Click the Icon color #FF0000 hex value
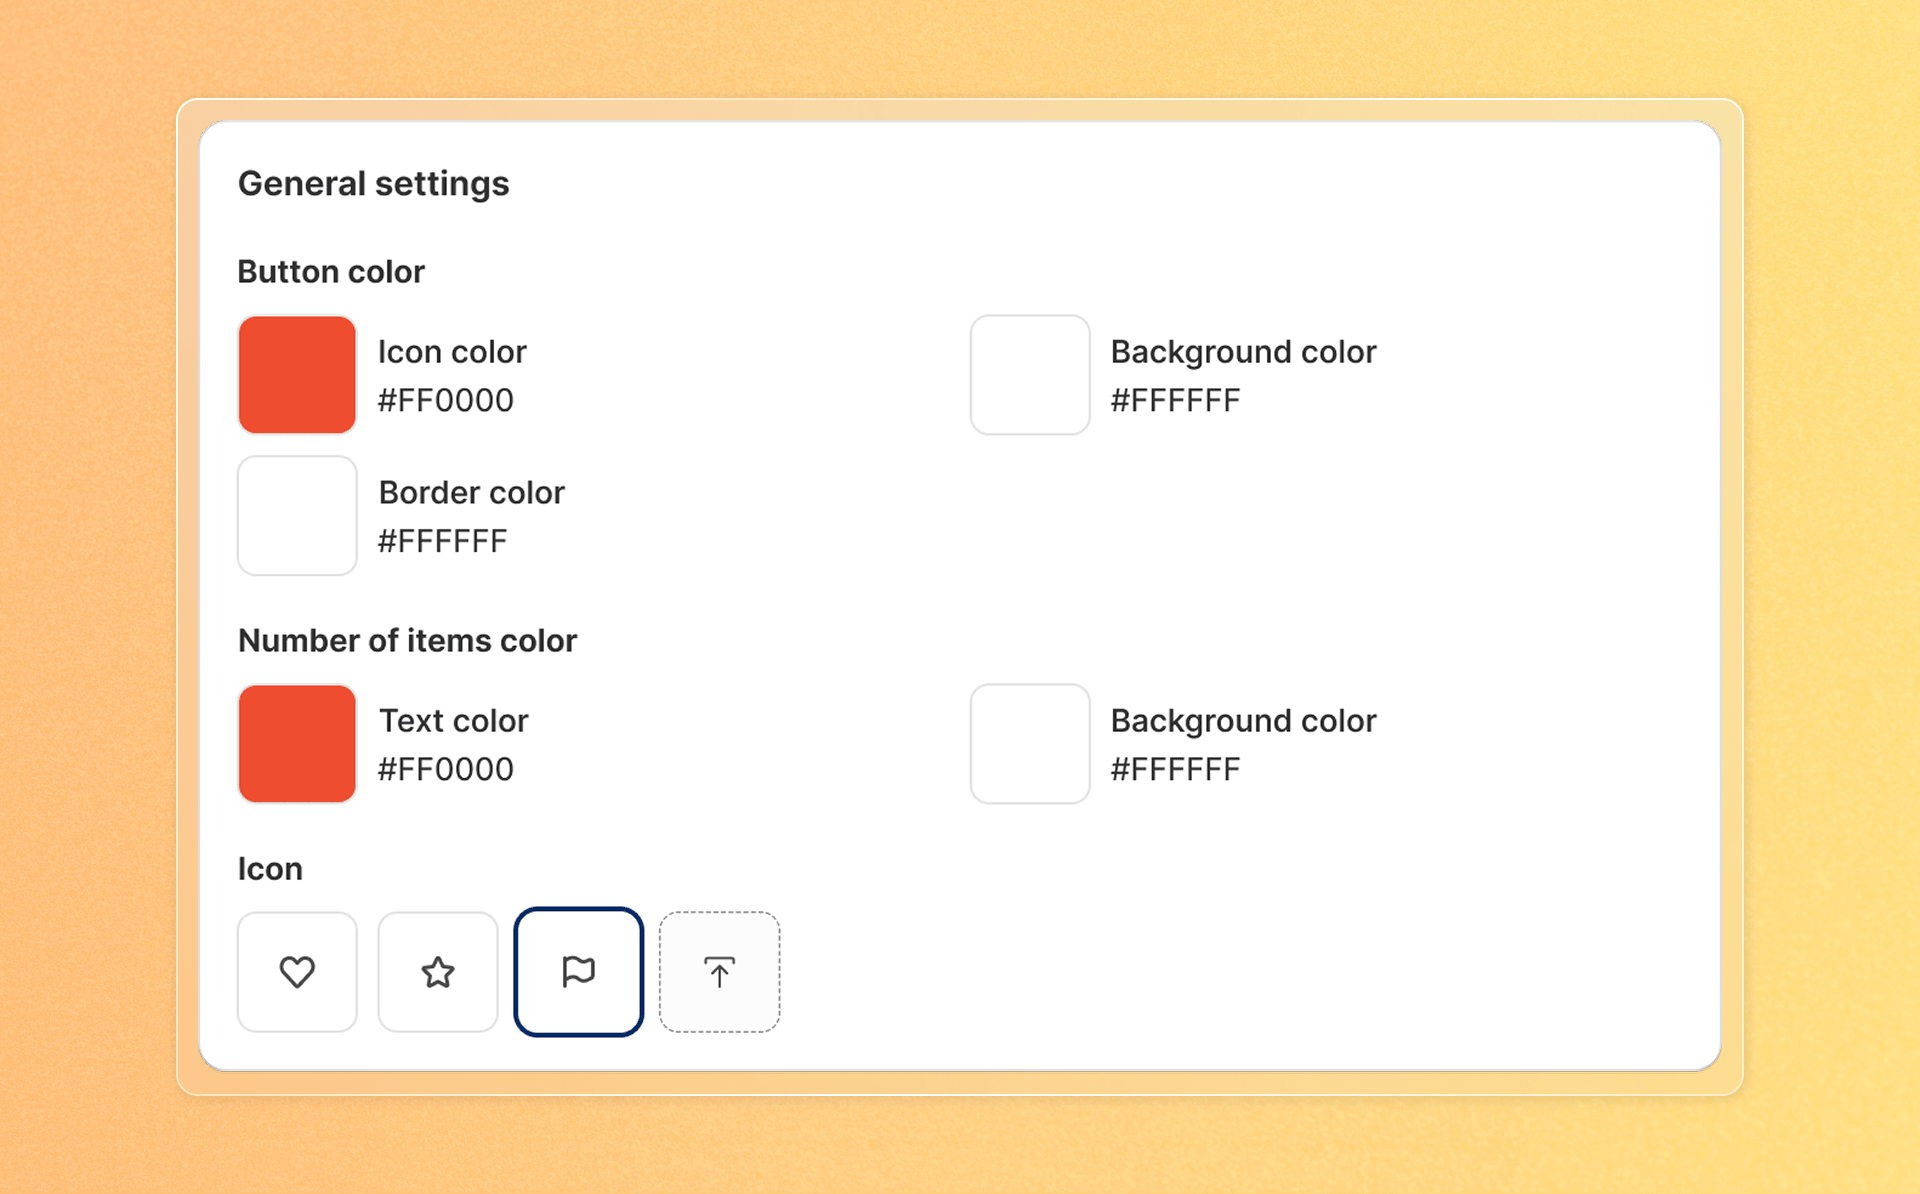Screen dimensions: 1920x1194 [x=446, y=400]
